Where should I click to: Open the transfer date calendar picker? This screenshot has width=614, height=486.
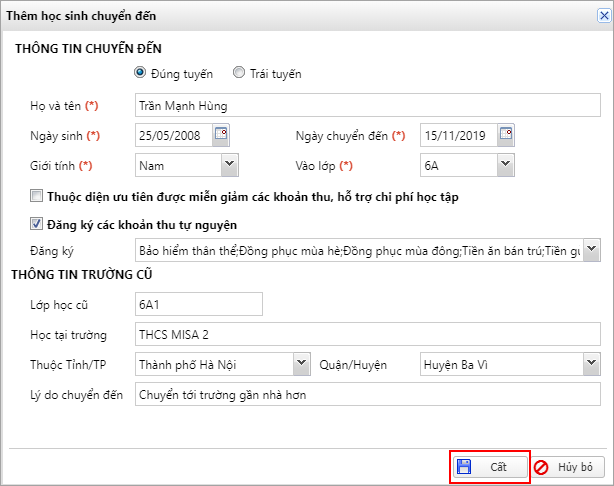(x=506, y=134)
